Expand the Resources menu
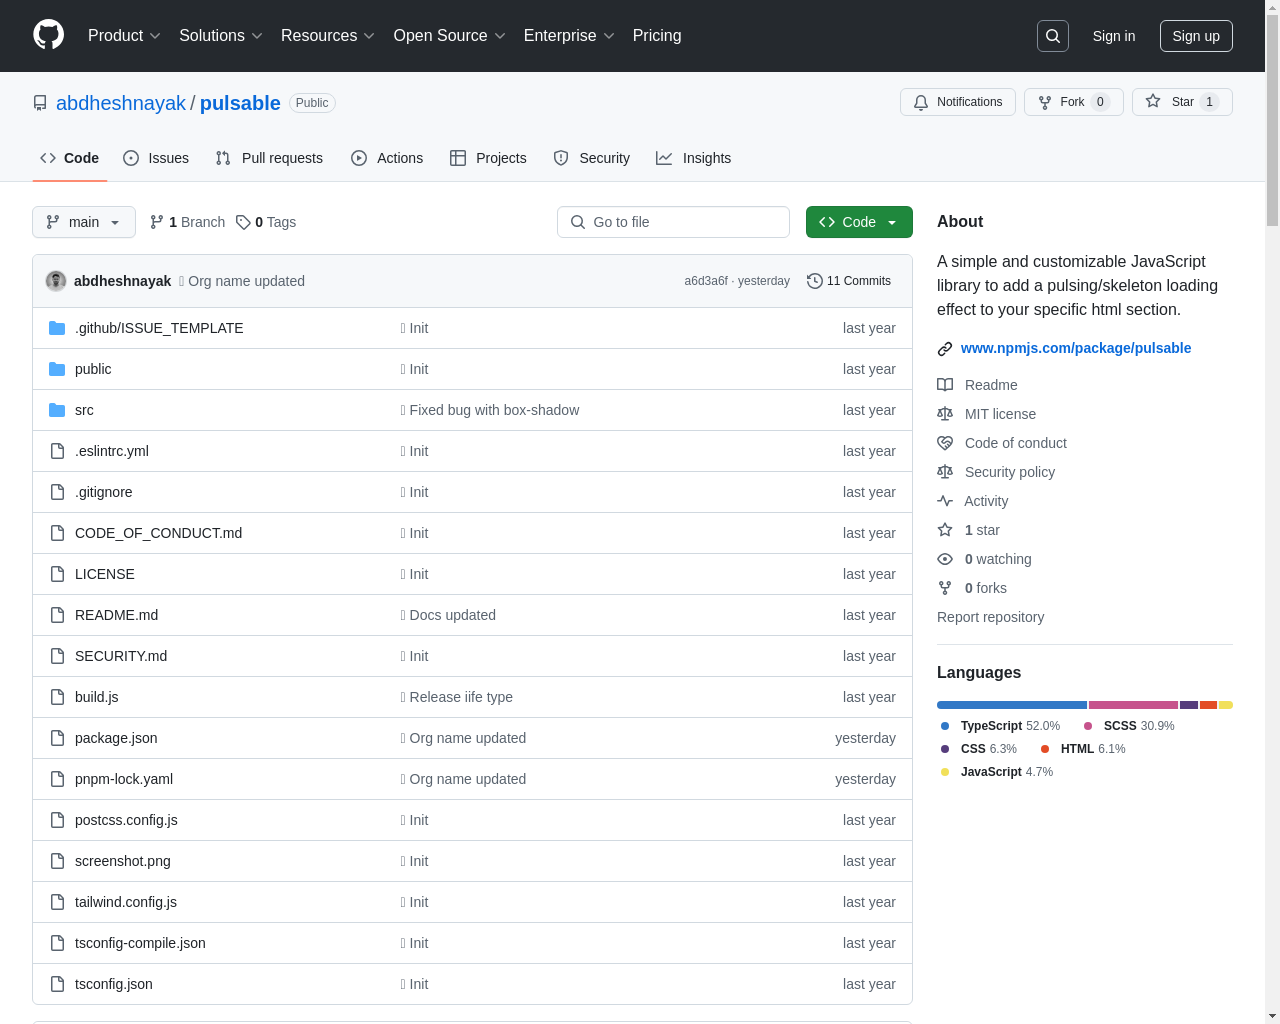Image resolution: width=1280 pixels, height=1024 pixels. click(x=328, y=36)
